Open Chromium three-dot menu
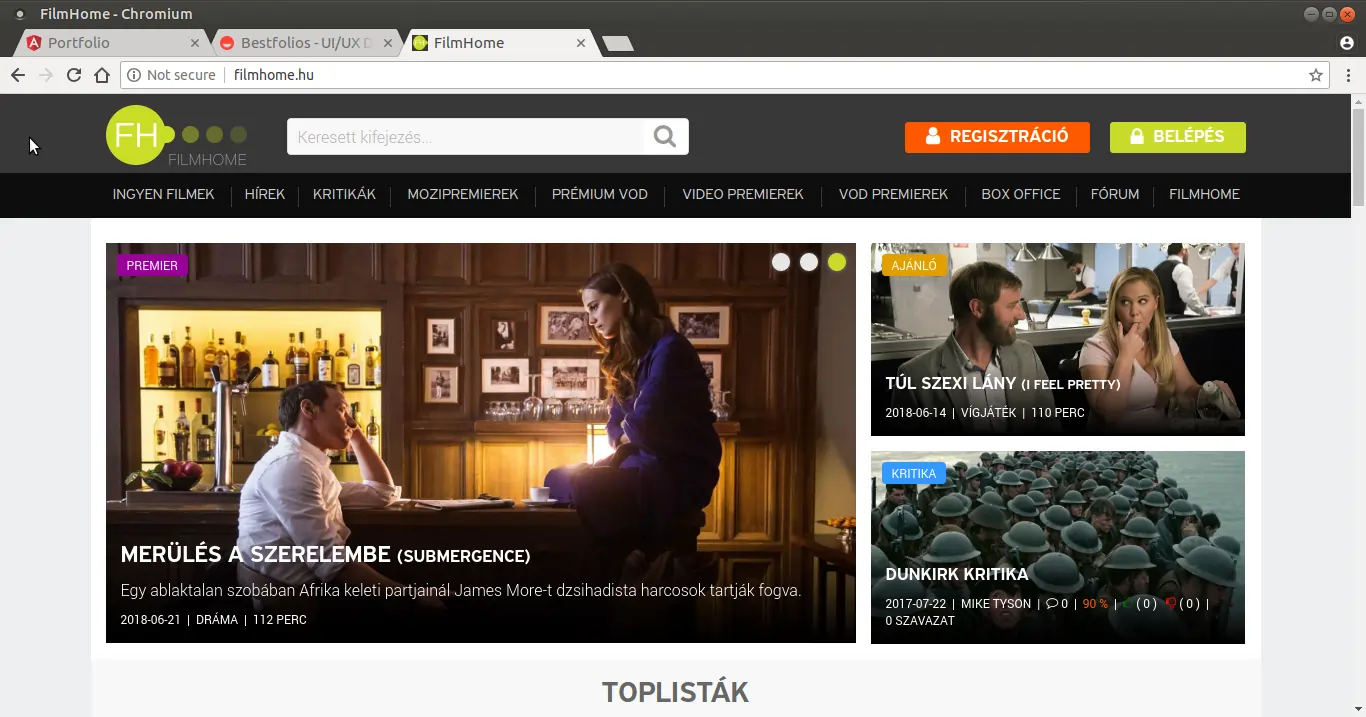1366x717 pixels. click(x=1347, y=75)
